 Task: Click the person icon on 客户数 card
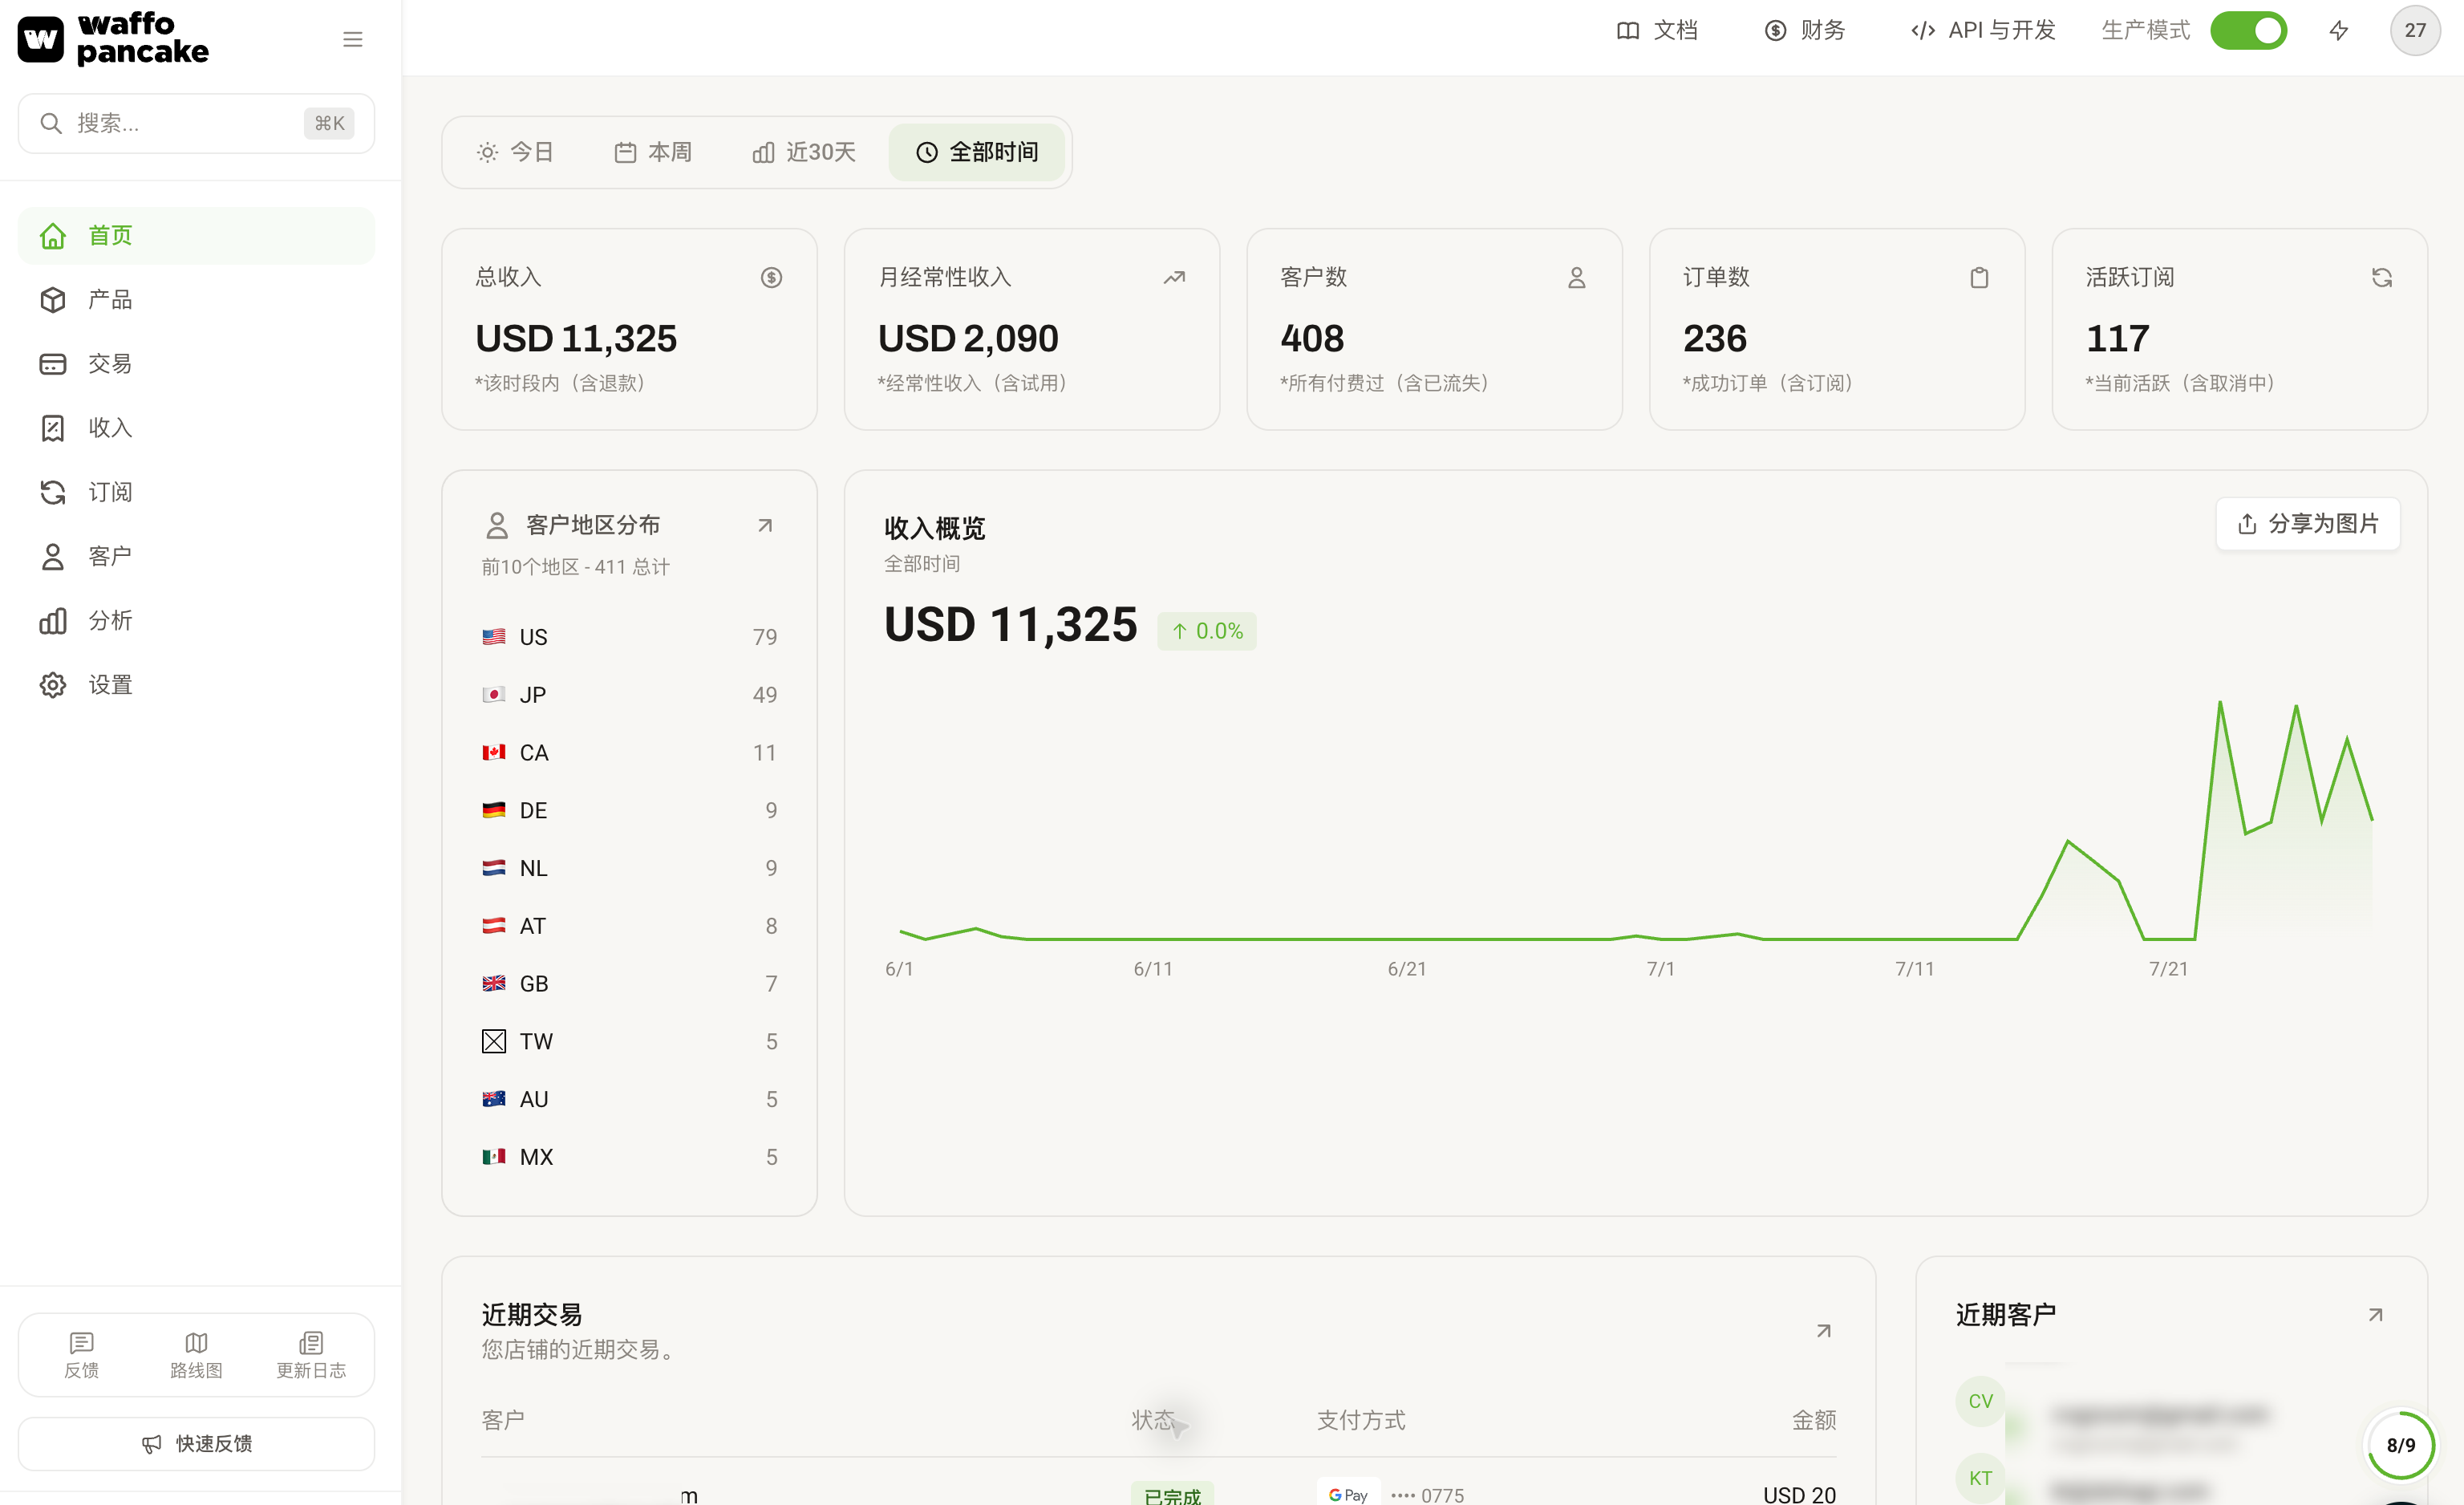pyautogui.click(x=1576, y=277)
